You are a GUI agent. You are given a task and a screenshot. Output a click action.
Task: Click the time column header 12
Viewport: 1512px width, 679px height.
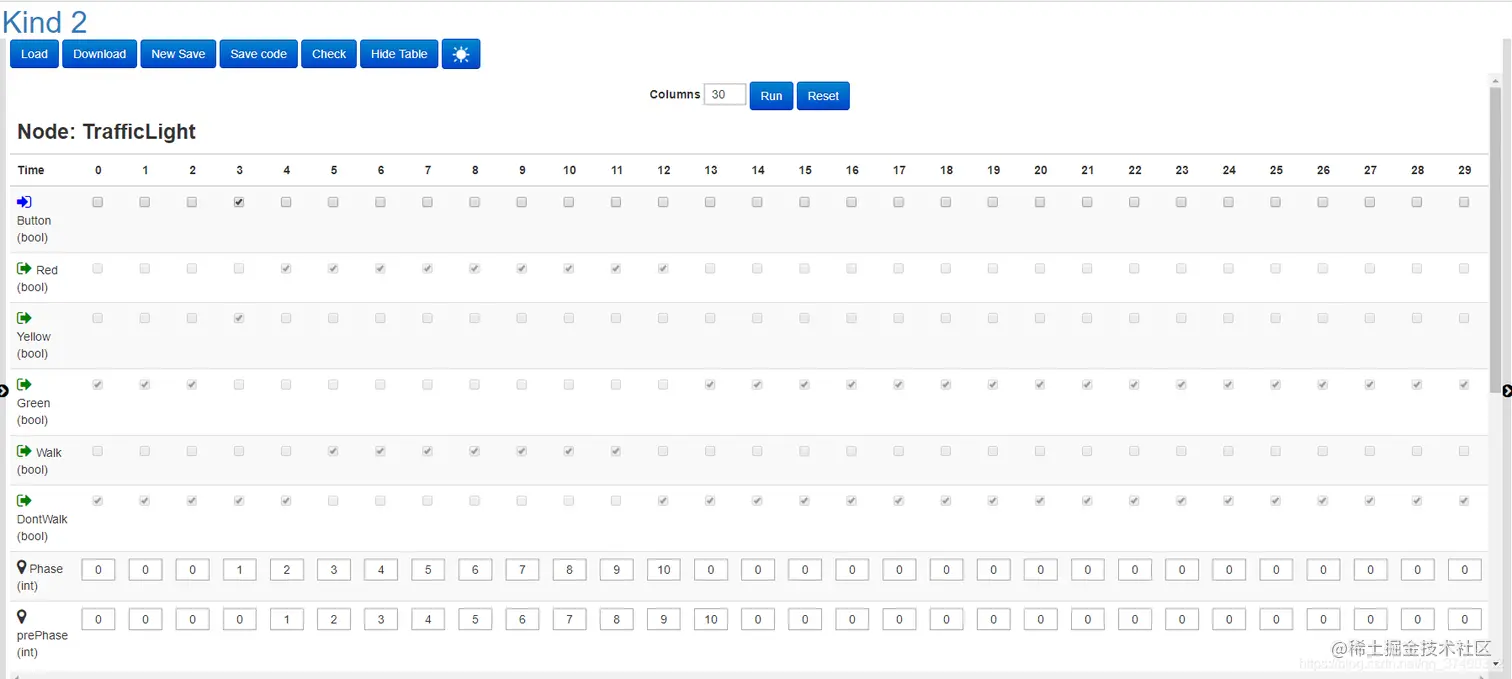(664, 170)
